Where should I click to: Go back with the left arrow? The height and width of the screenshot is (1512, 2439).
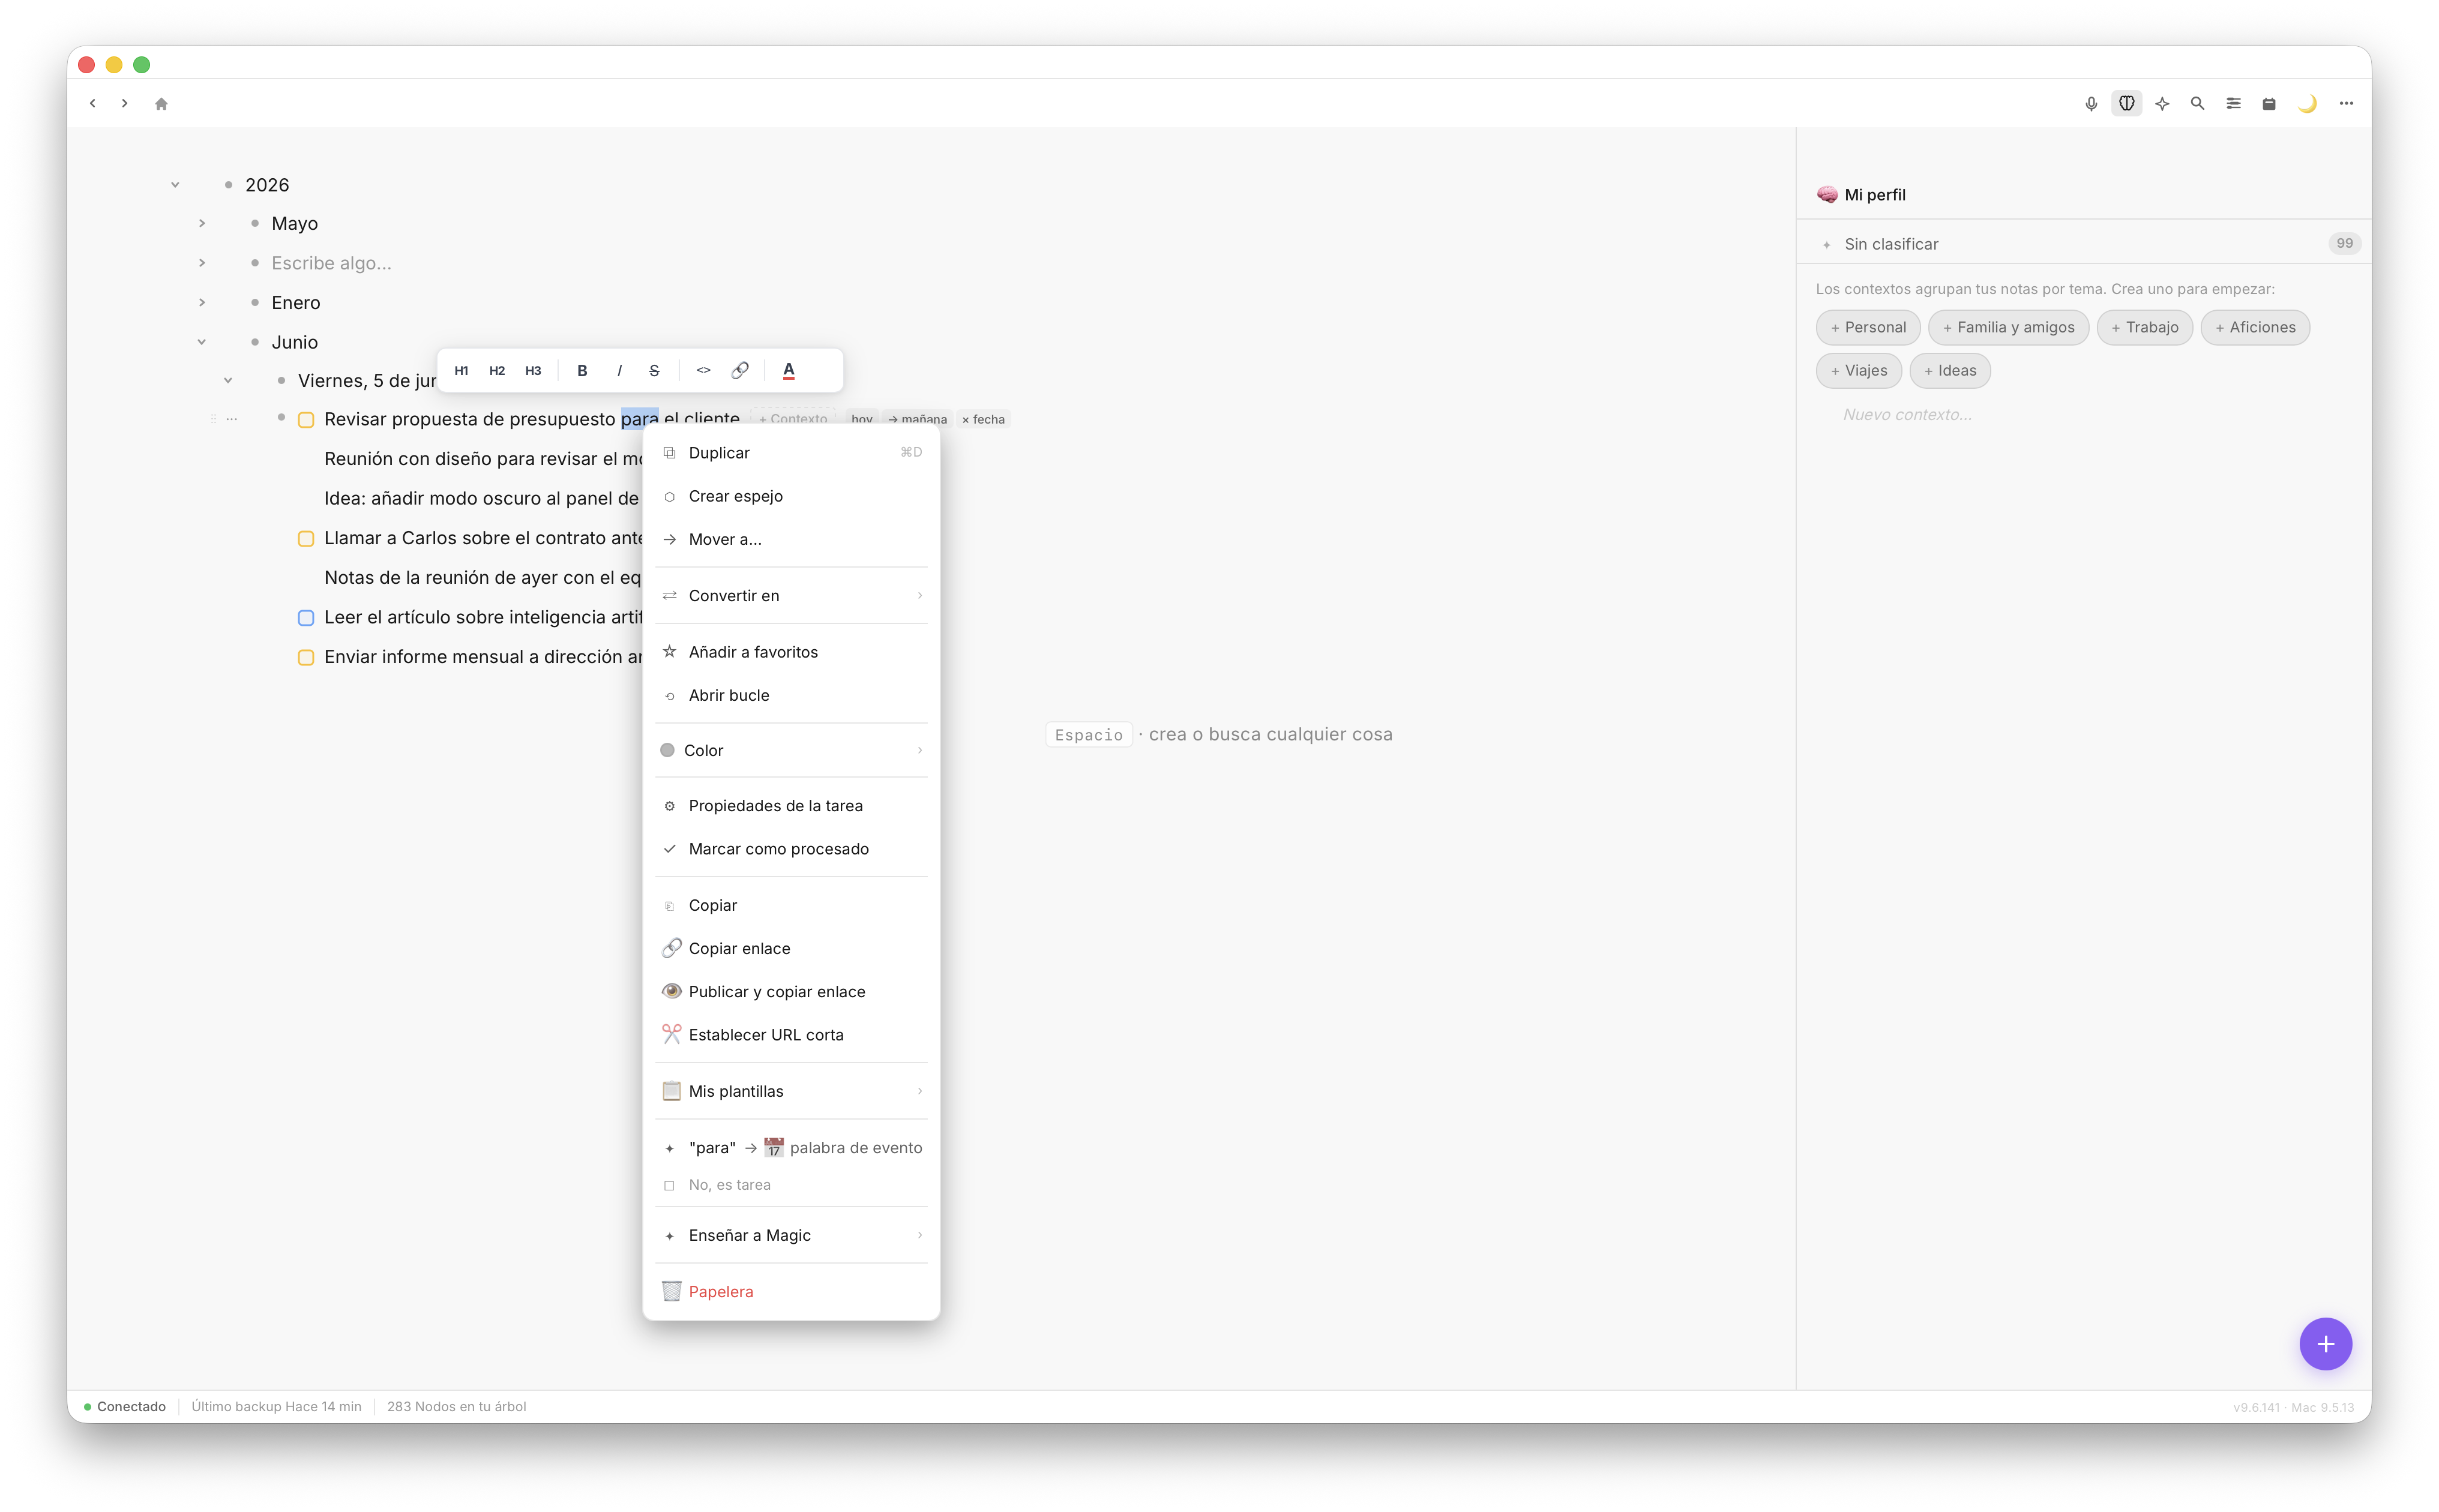point(92,103)
